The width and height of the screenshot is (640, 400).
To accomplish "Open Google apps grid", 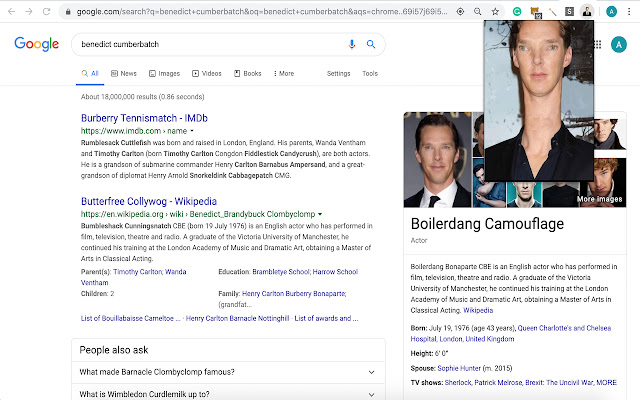I will (599, 44).
